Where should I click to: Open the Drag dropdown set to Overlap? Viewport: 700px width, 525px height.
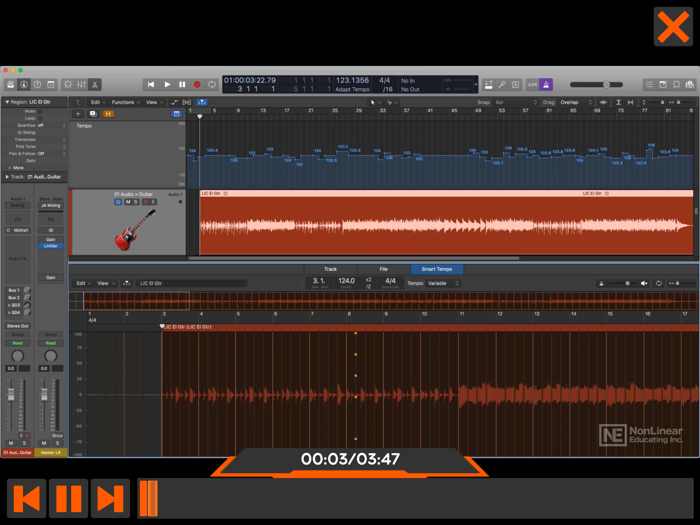[x=576, y=102]
